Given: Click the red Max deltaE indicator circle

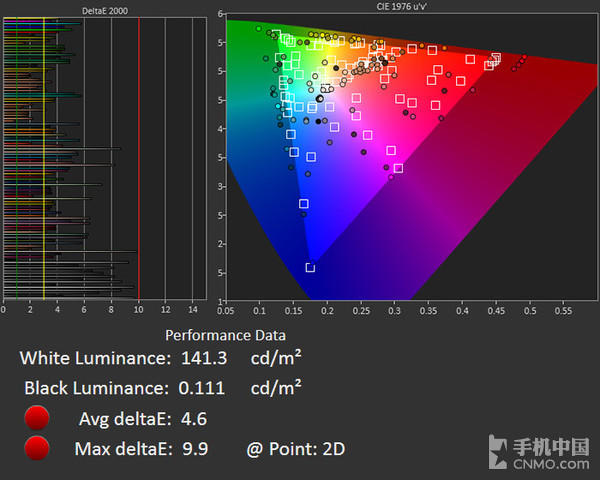Looking at the screenshot, I should click(37, 448).
